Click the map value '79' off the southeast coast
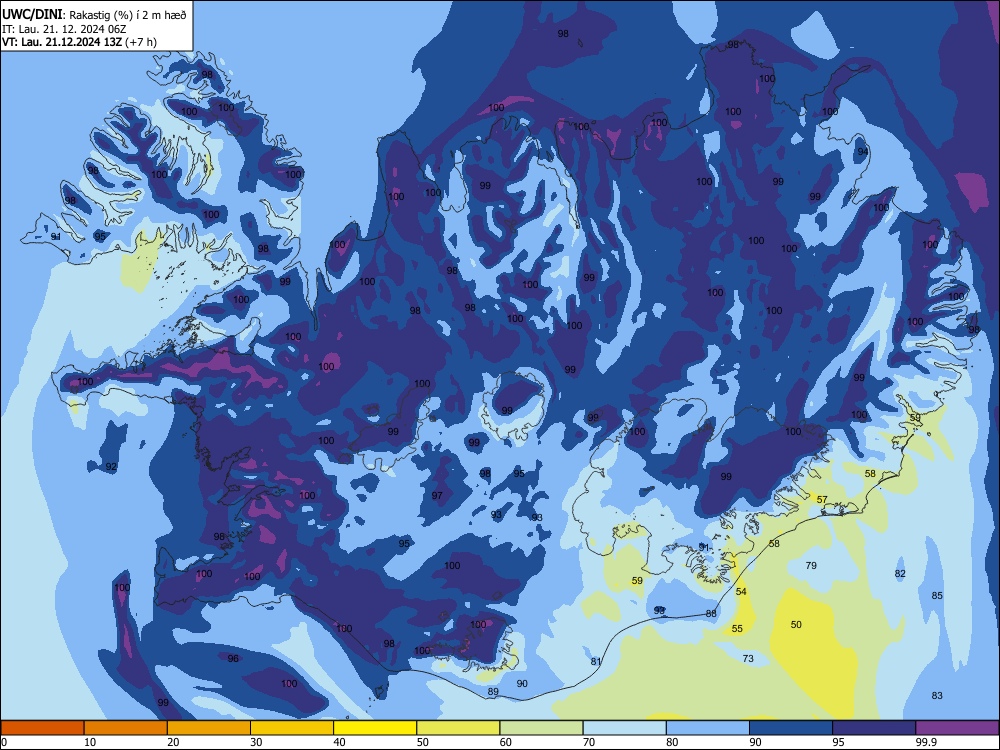The image size is (1000, 750). click(811, 565)
